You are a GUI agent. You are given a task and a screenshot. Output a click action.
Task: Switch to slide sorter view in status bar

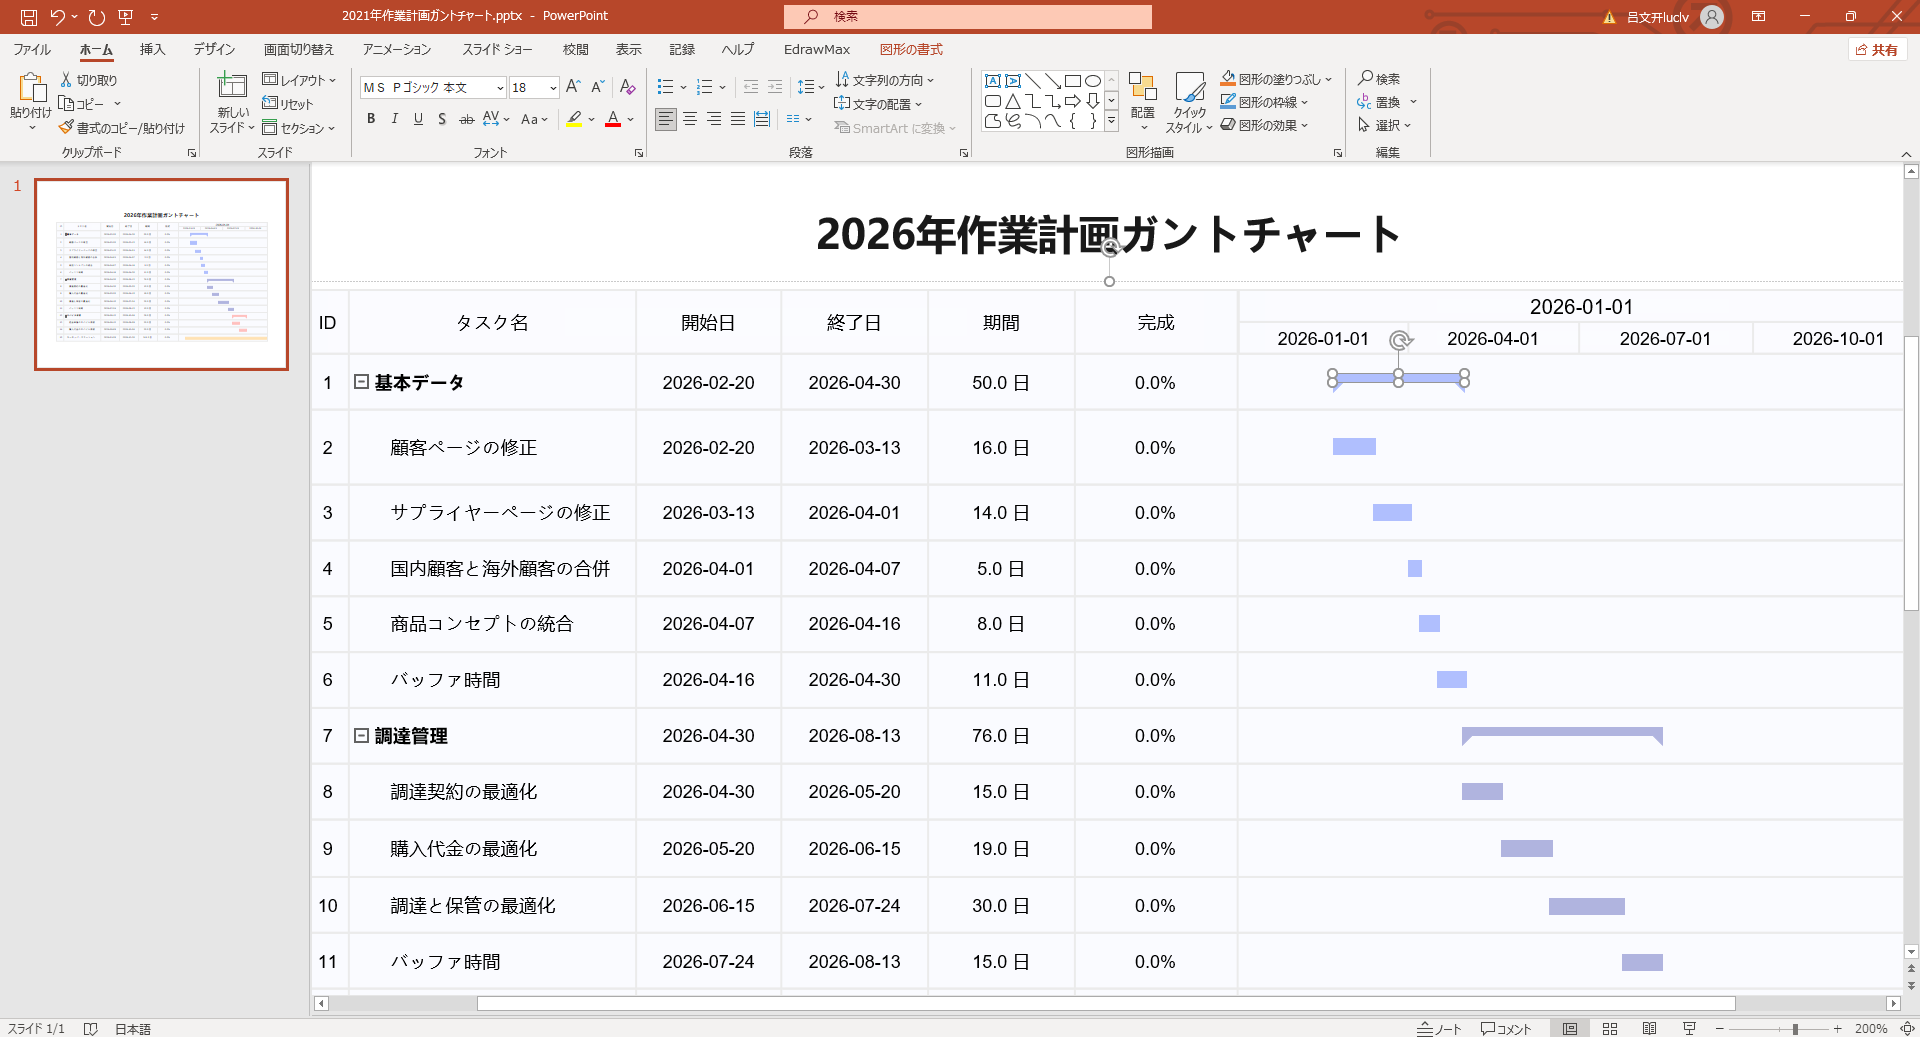[1610, 1028]
